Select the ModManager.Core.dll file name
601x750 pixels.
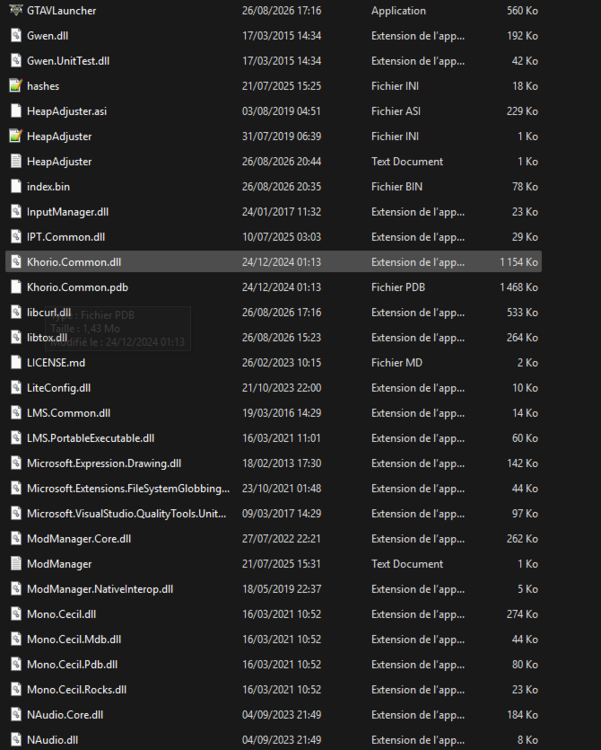click(79, 539)
